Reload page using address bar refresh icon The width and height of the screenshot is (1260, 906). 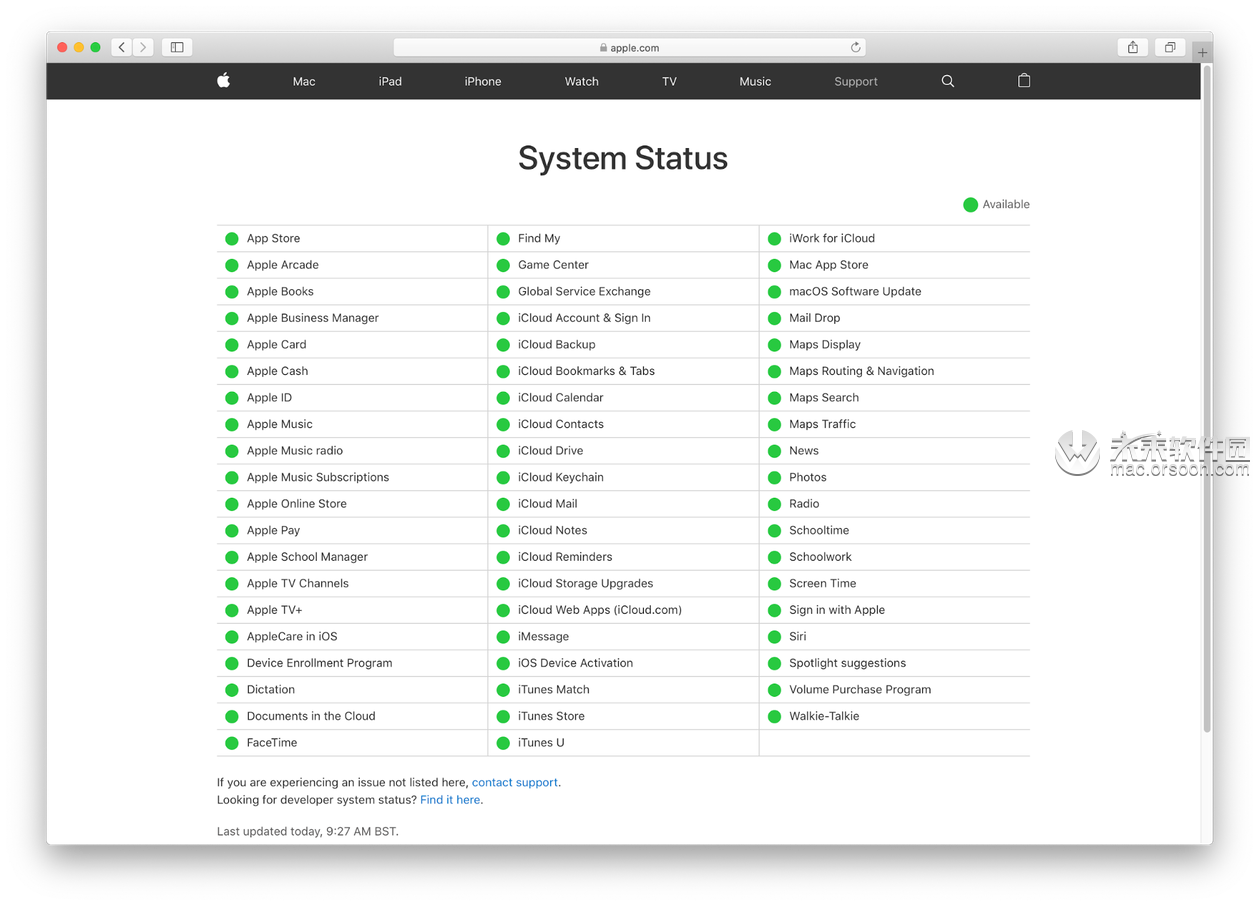tap(855, 47)
